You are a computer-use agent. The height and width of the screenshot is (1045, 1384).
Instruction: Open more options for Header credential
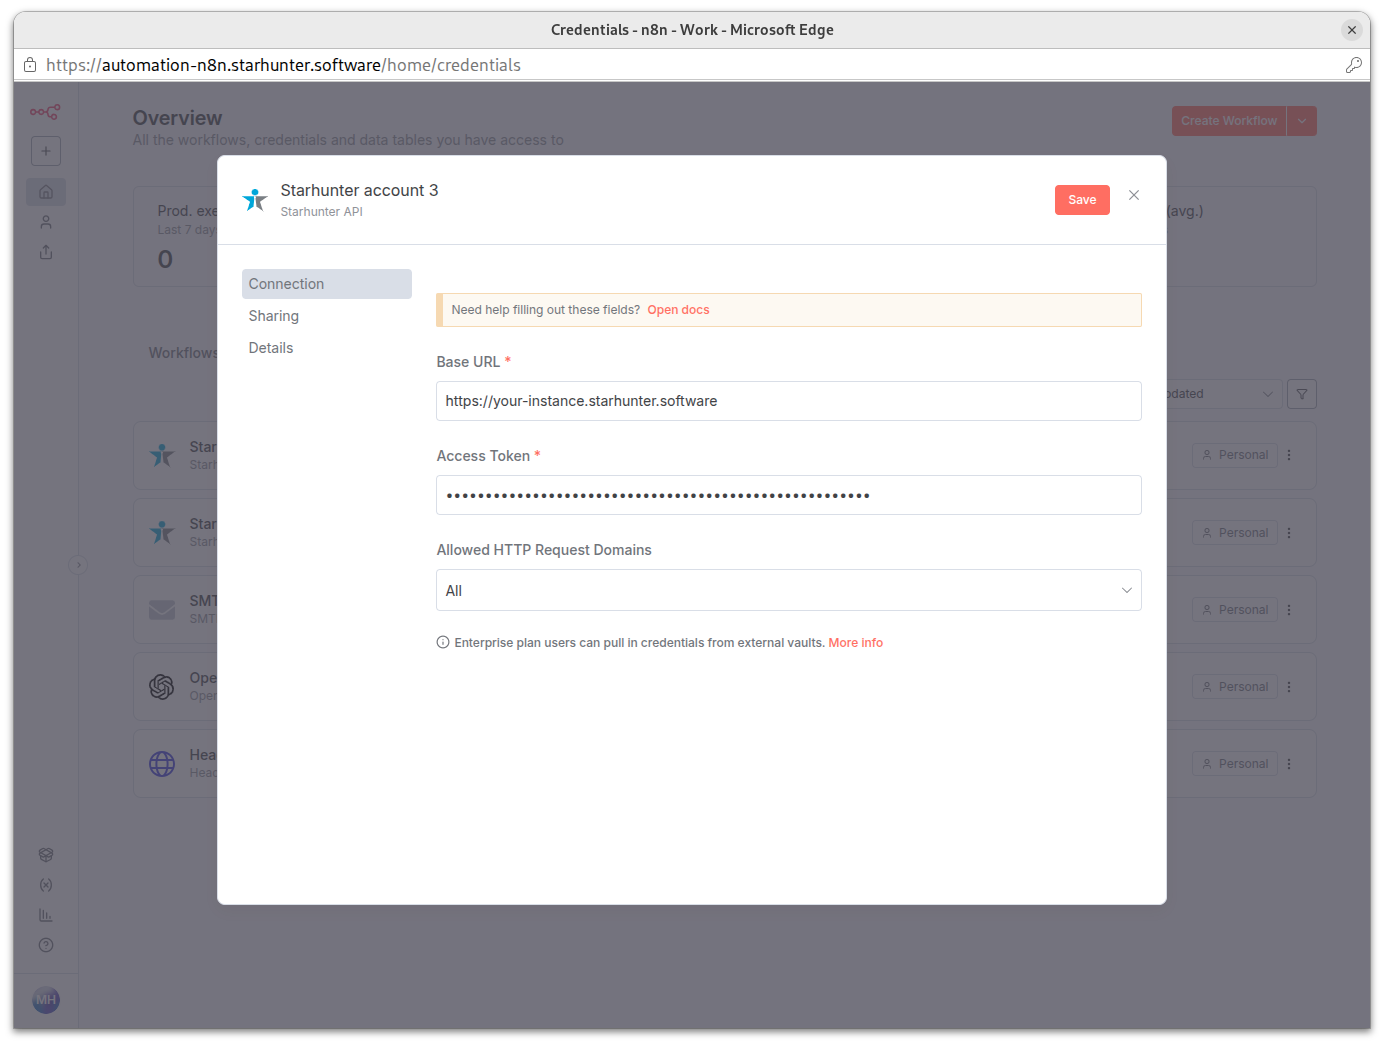(x=1289, y=764)
